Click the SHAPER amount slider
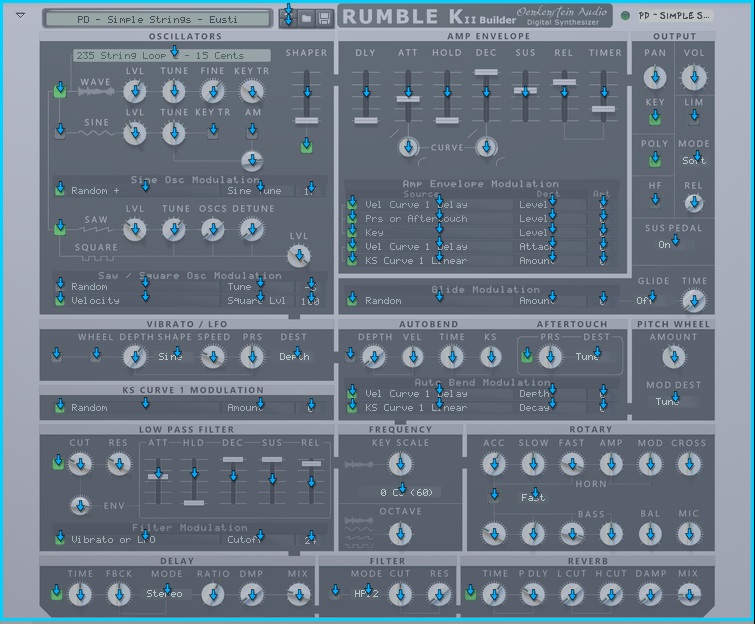 pyautogui.click(x=307, y=97)
